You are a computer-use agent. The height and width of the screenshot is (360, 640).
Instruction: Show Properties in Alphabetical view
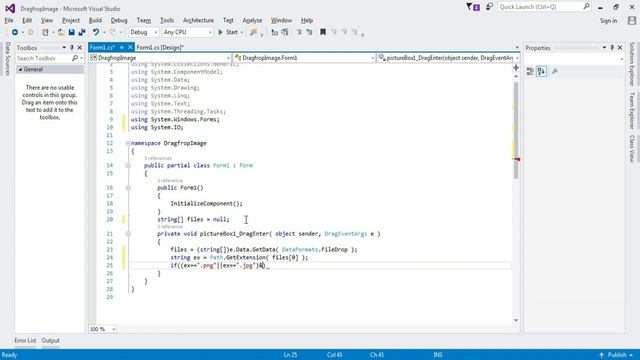click(x=541, y=71)
